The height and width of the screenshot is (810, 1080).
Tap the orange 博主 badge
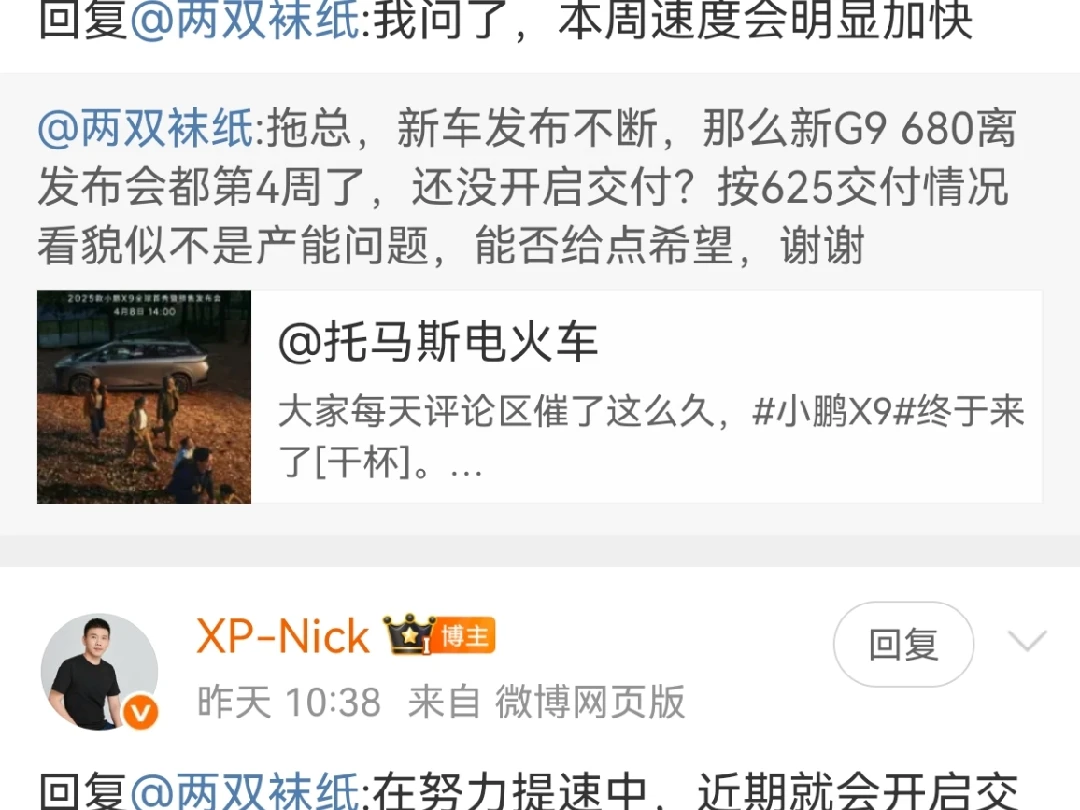[465, 634]
